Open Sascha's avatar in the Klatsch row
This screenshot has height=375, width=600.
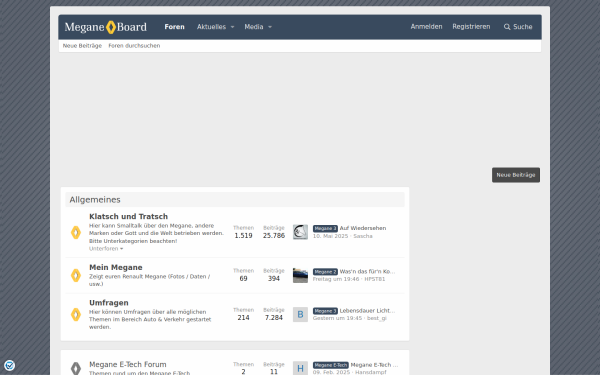click(300, 232)
